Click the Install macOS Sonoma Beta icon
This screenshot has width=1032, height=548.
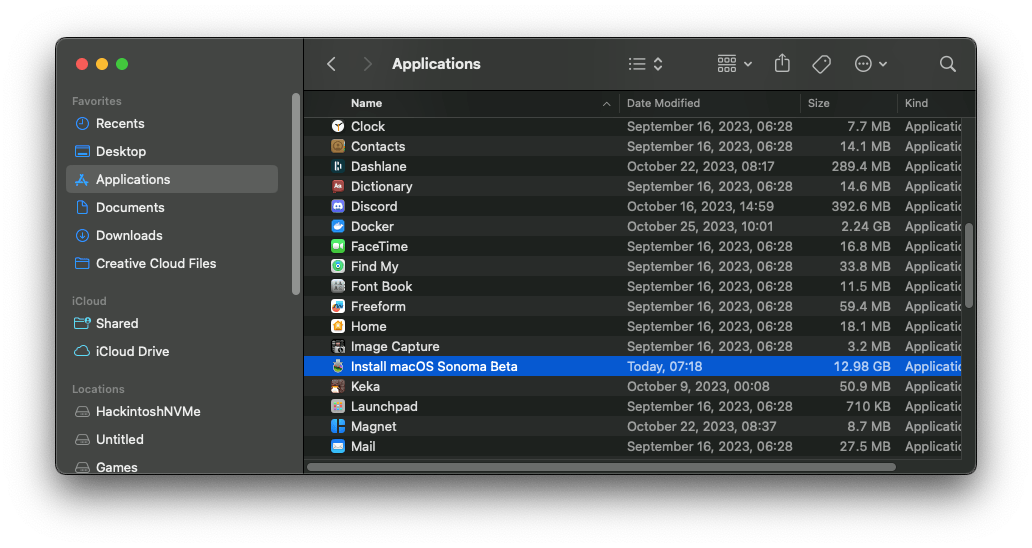pyautogui.click(x=338, y=366)
